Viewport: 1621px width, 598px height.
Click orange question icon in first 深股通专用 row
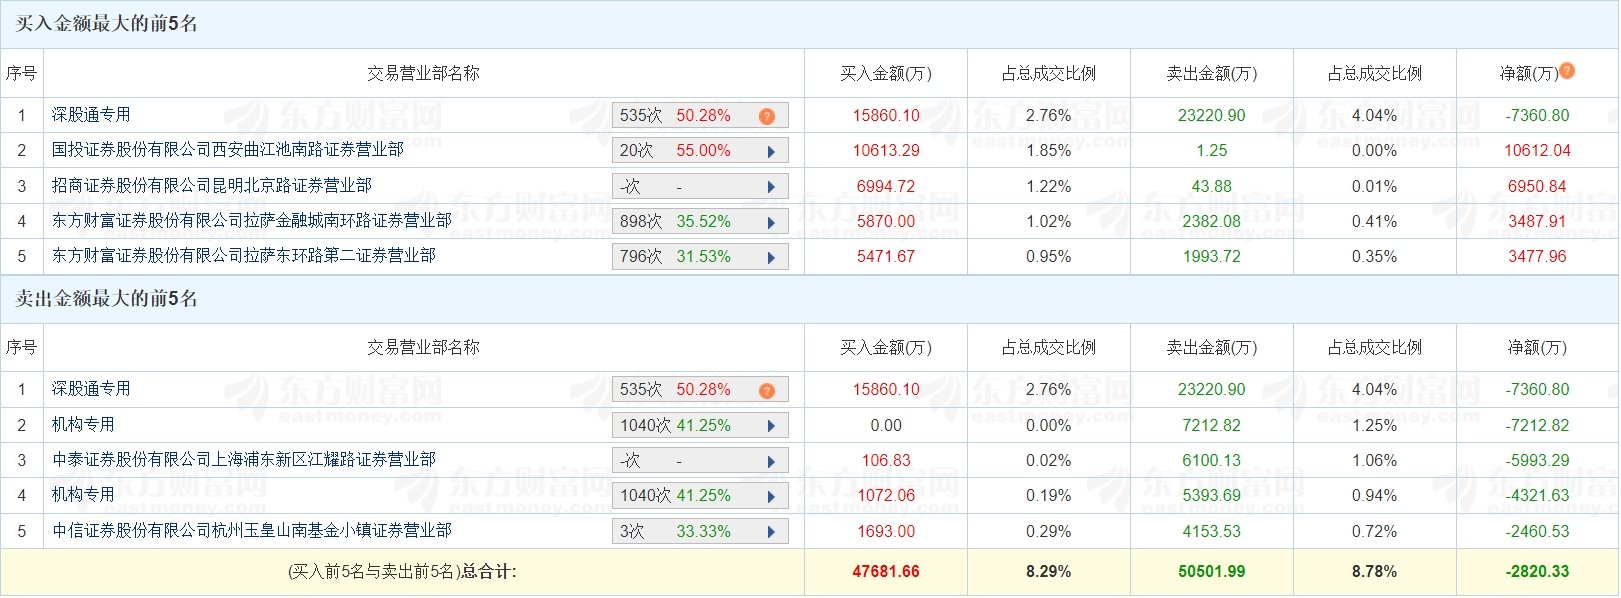pos(767,116)
